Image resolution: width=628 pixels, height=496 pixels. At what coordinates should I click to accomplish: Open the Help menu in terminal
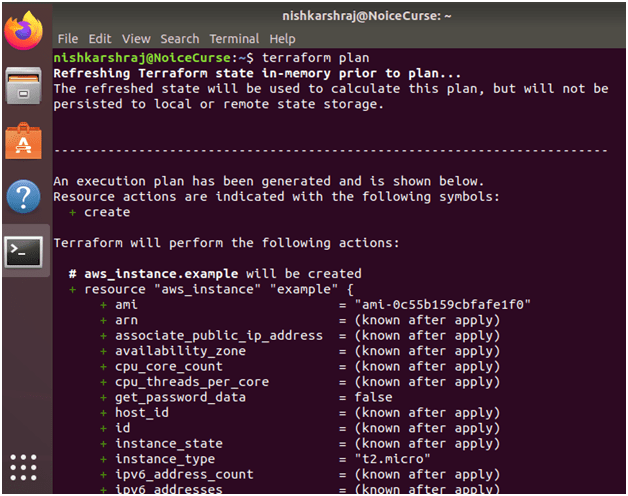[x=283, y=39]
